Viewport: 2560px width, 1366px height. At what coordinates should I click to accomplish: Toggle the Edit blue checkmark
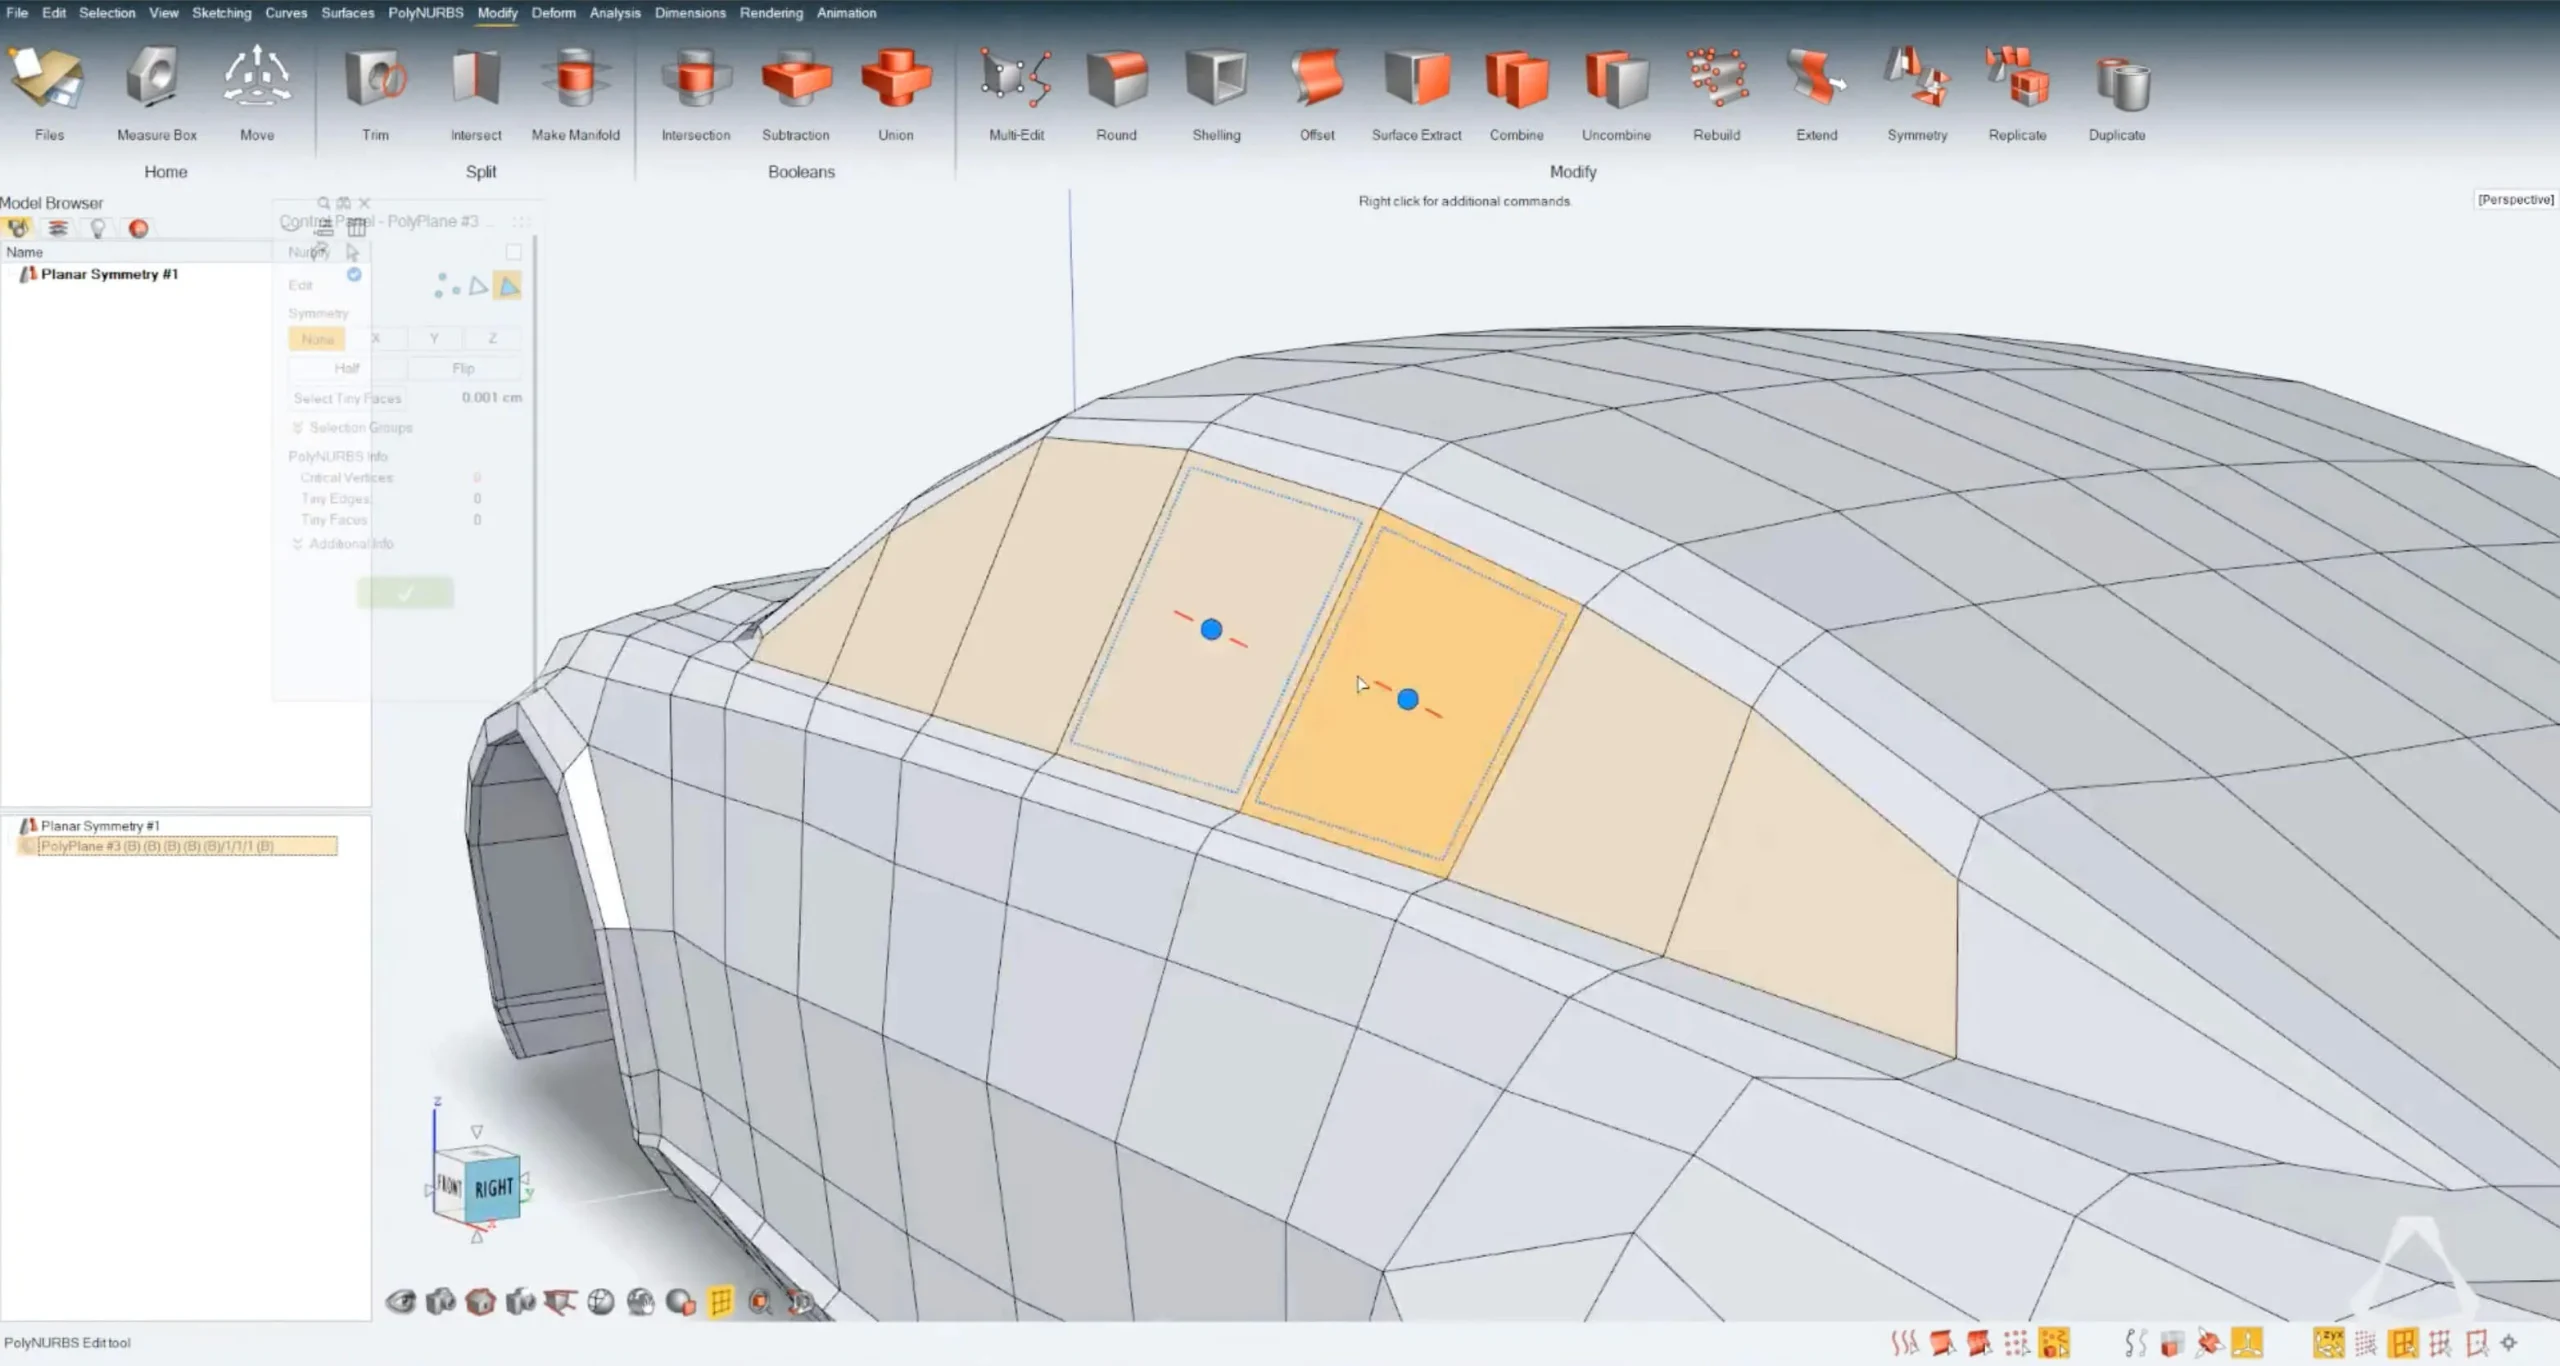click(x=354, y=275)
